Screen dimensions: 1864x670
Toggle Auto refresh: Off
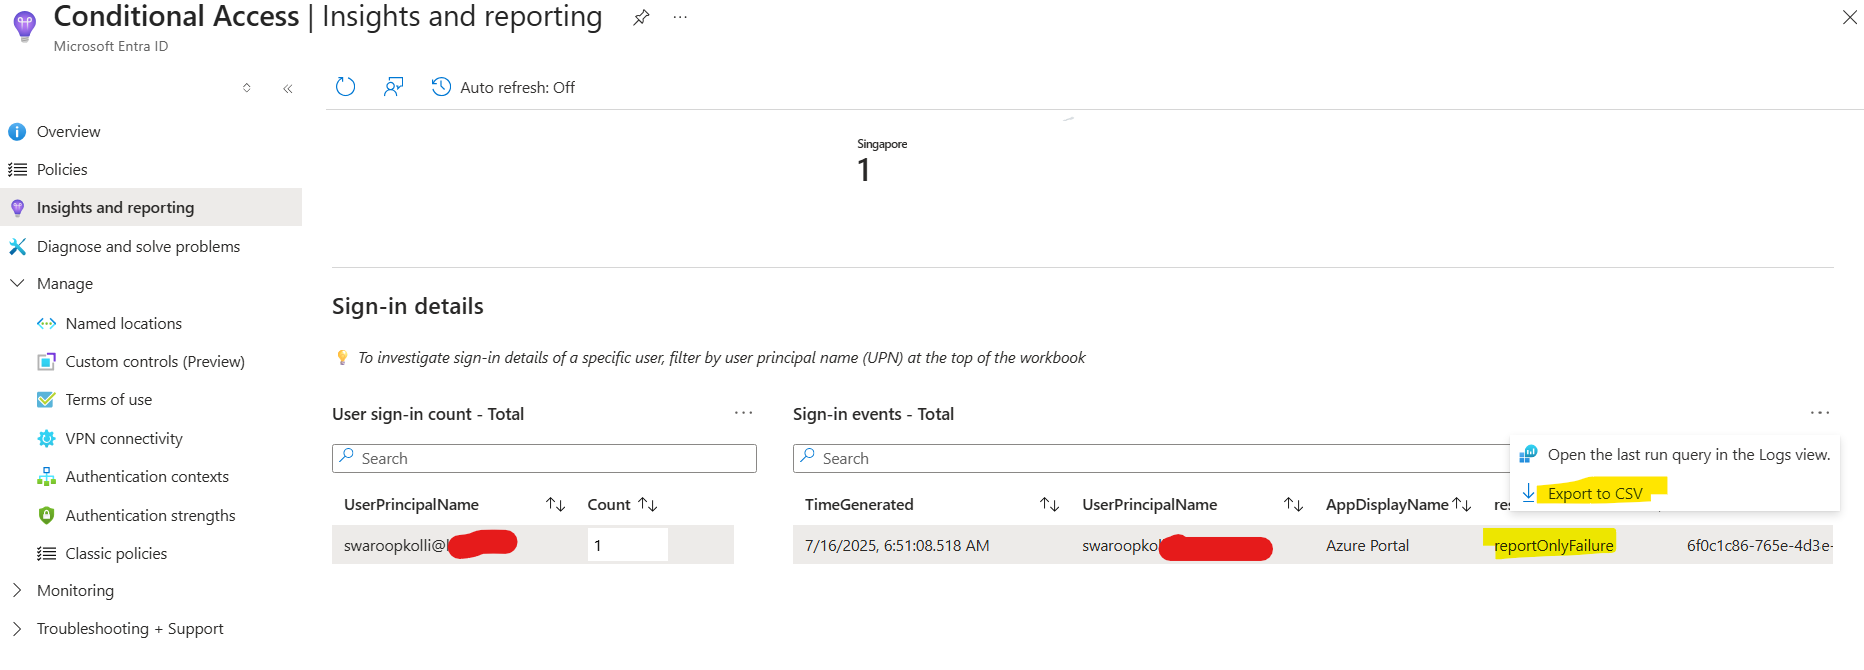pos(517,87)
